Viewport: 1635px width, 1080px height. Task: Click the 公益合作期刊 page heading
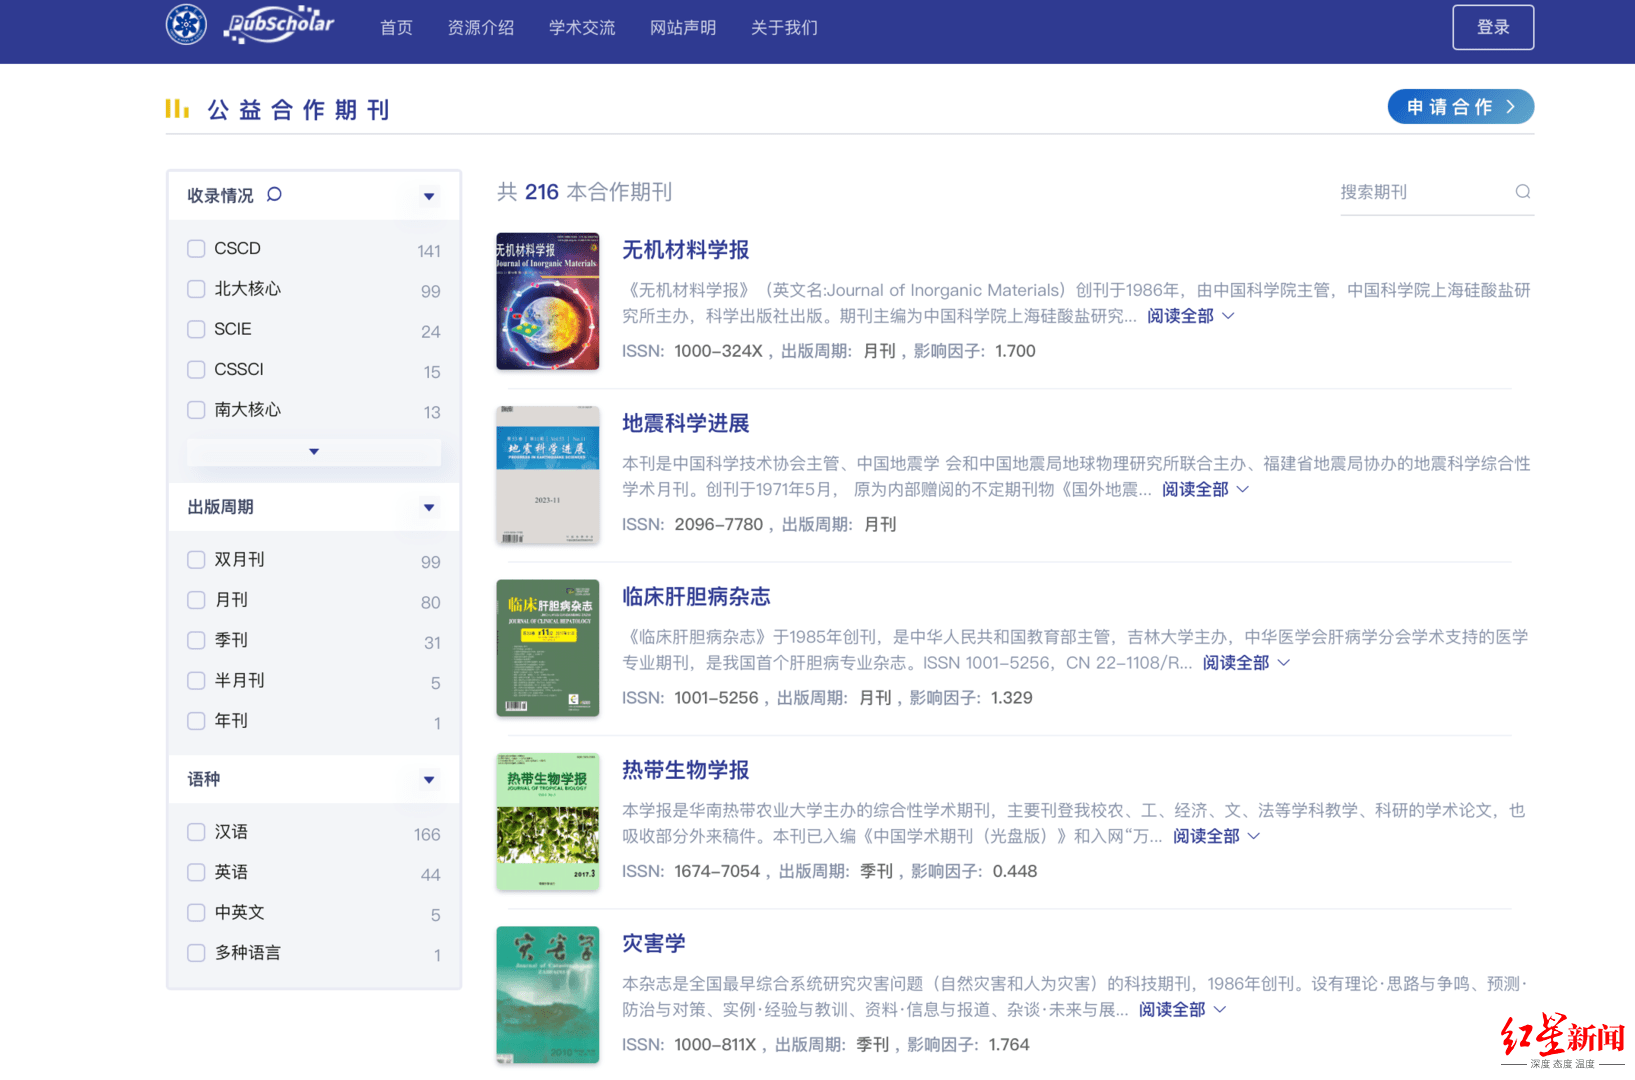tap(298, 109)
